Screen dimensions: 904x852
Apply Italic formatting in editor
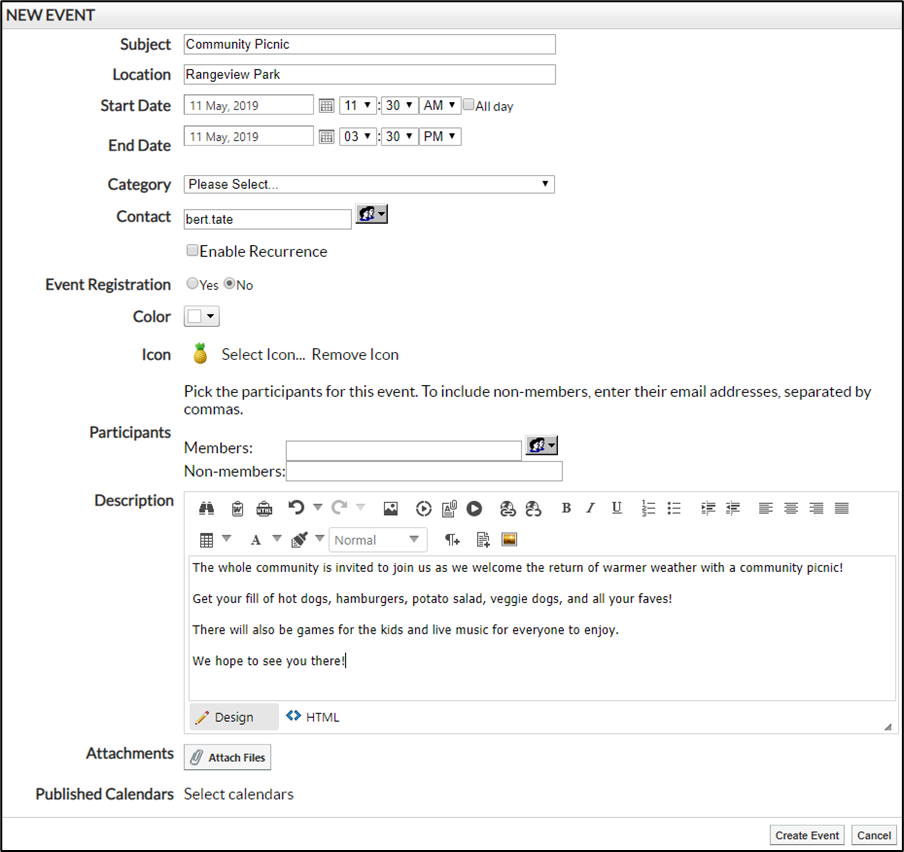[x=591, y=508]
